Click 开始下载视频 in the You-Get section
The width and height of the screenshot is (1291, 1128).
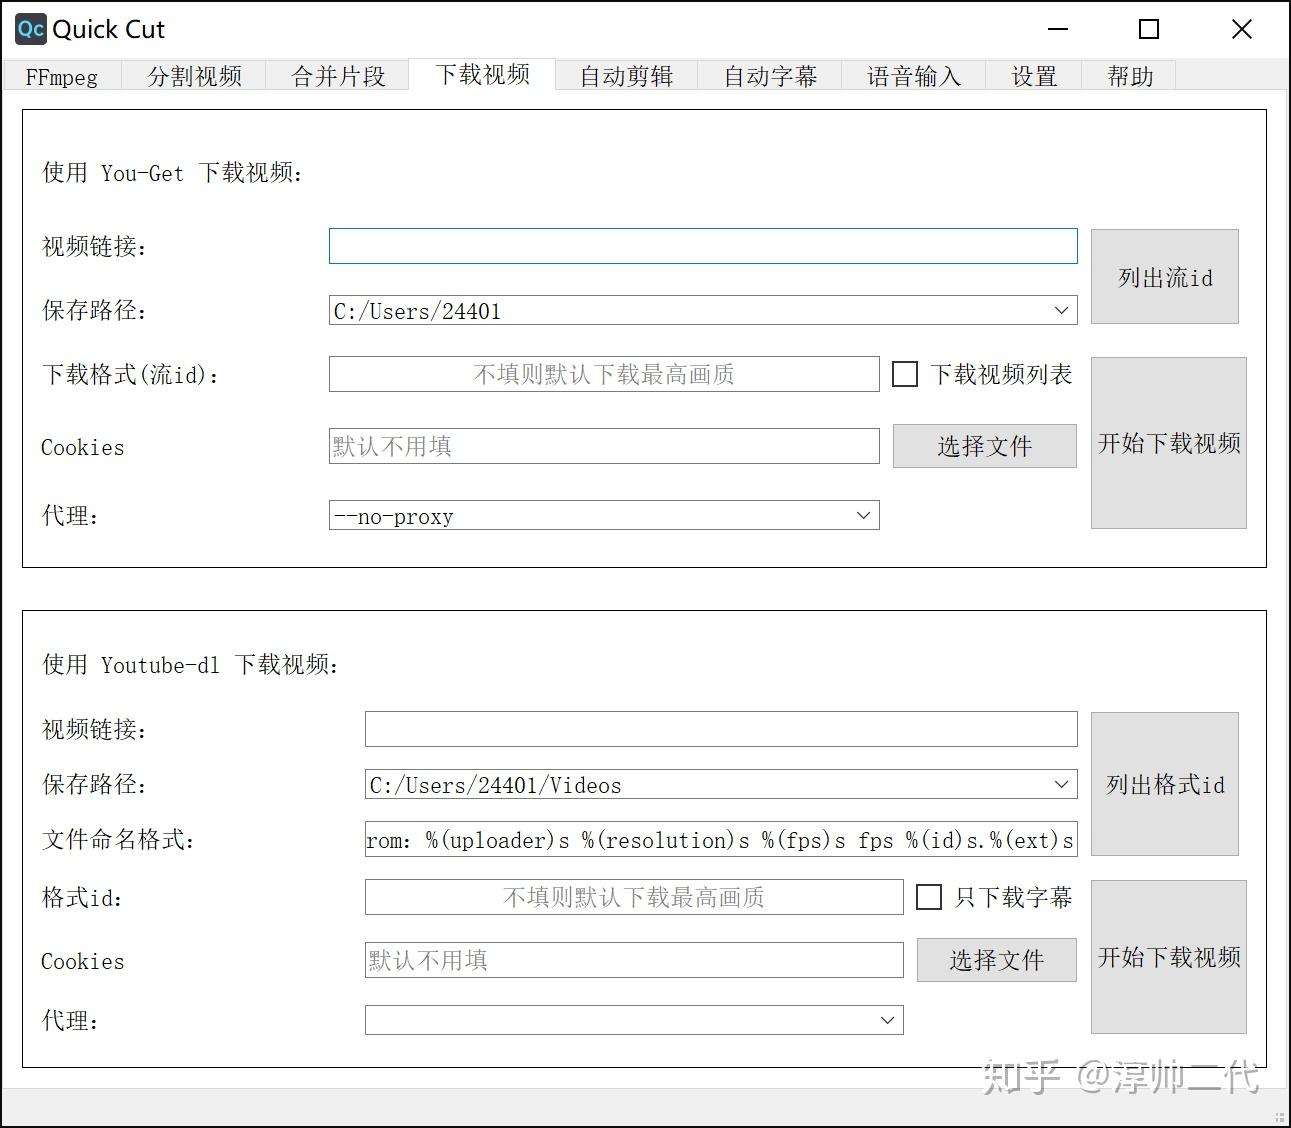pos(1167,443)
